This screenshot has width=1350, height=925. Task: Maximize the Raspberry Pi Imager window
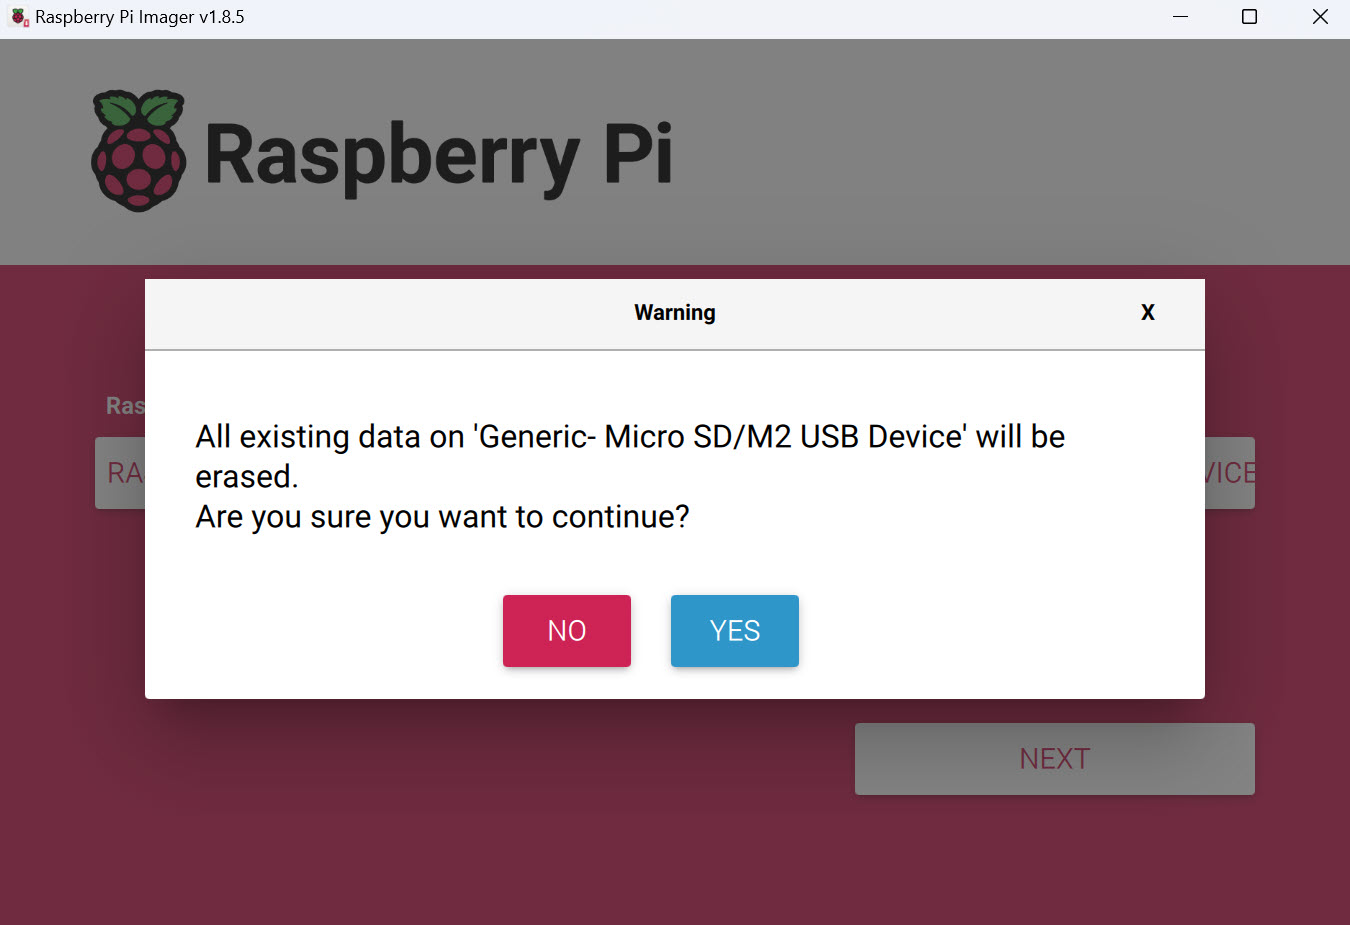(1249, 17)
